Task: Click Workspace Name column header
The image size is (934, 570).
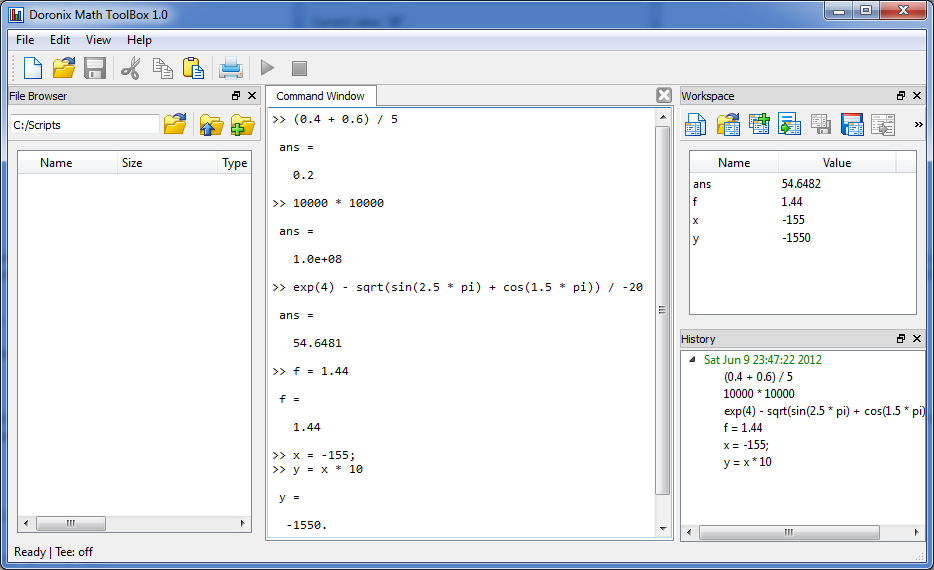Action: (x=734, y=163)
